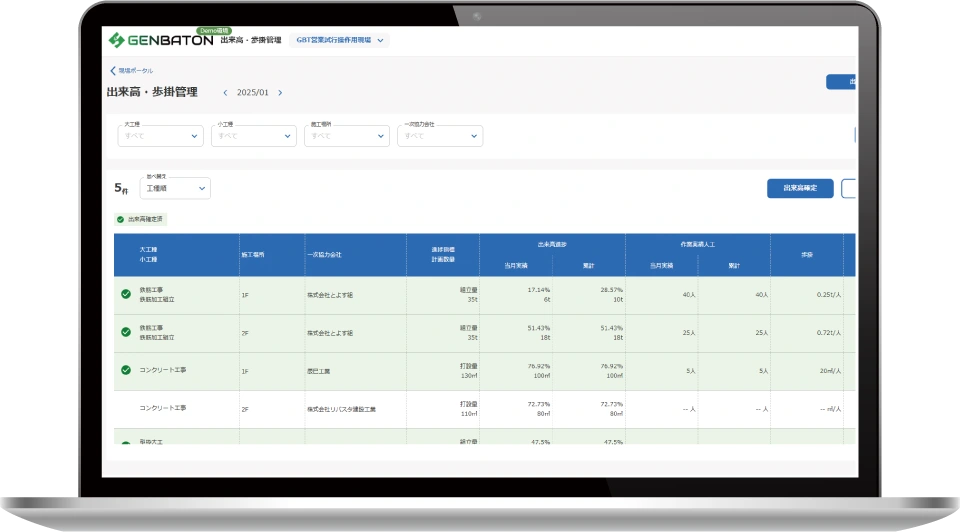Open the 工種順 sort order dropdown
Viewport: 960px width, 532px height.
pyautogui.click(x=175, y=189)
